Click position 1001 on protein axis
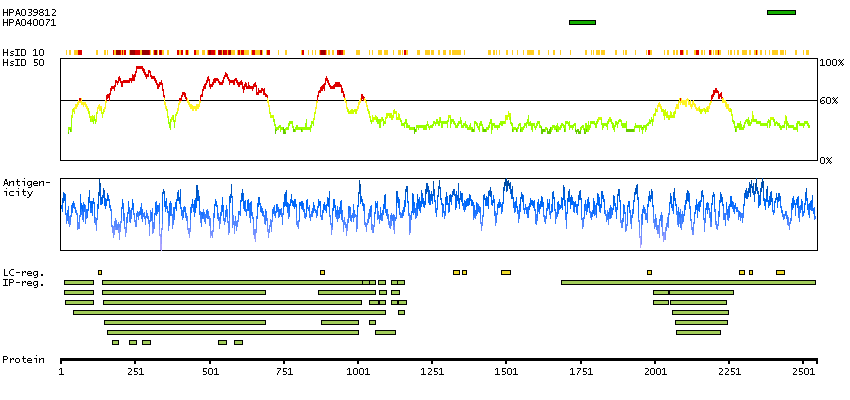The height and width of the screenshot is (400, 850). (x=358, y=371)
